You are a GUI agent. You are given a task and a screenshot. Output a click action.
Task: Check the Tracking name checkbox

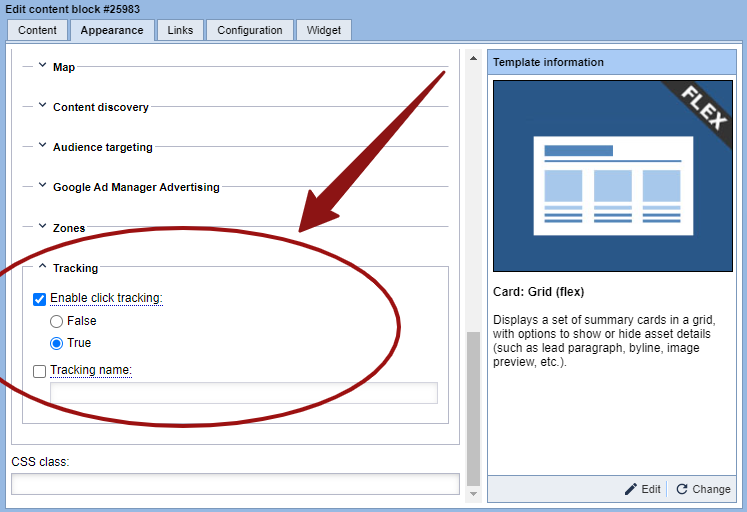(40, 371)
